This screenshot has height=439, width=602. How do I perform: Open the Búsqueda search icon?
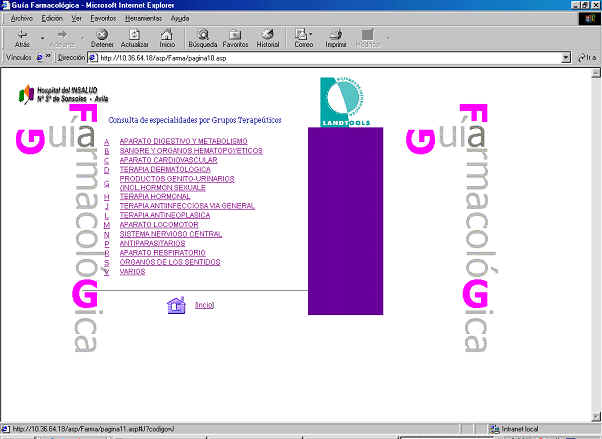tap(202, 35)
